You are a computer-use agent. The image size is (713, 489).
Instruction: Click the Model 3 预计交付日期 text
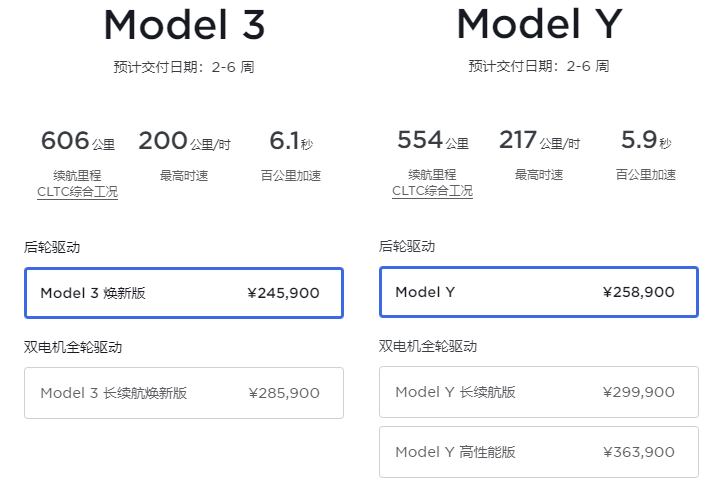(x=184, y=67)
